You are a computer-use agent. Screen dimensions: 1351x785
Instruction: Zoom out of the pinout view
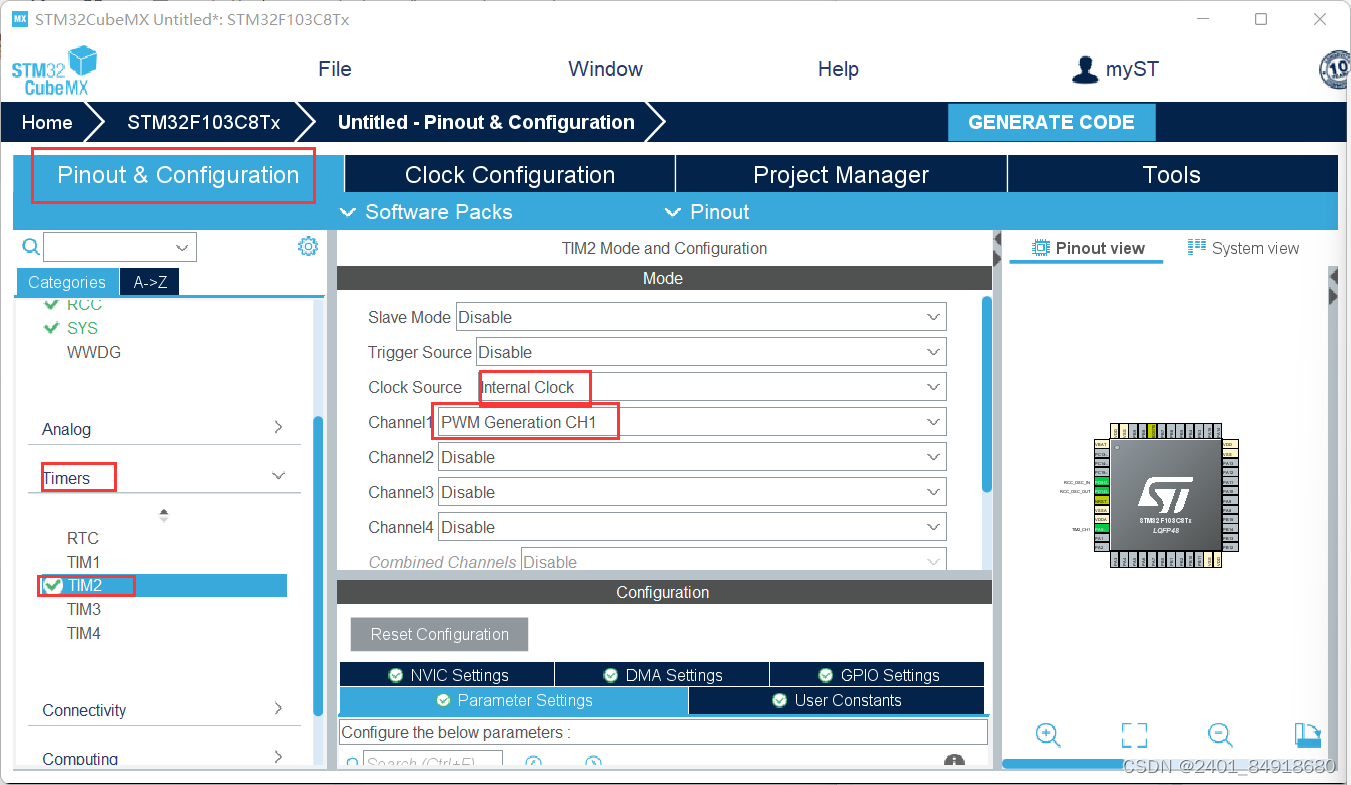click(1220, 735)
